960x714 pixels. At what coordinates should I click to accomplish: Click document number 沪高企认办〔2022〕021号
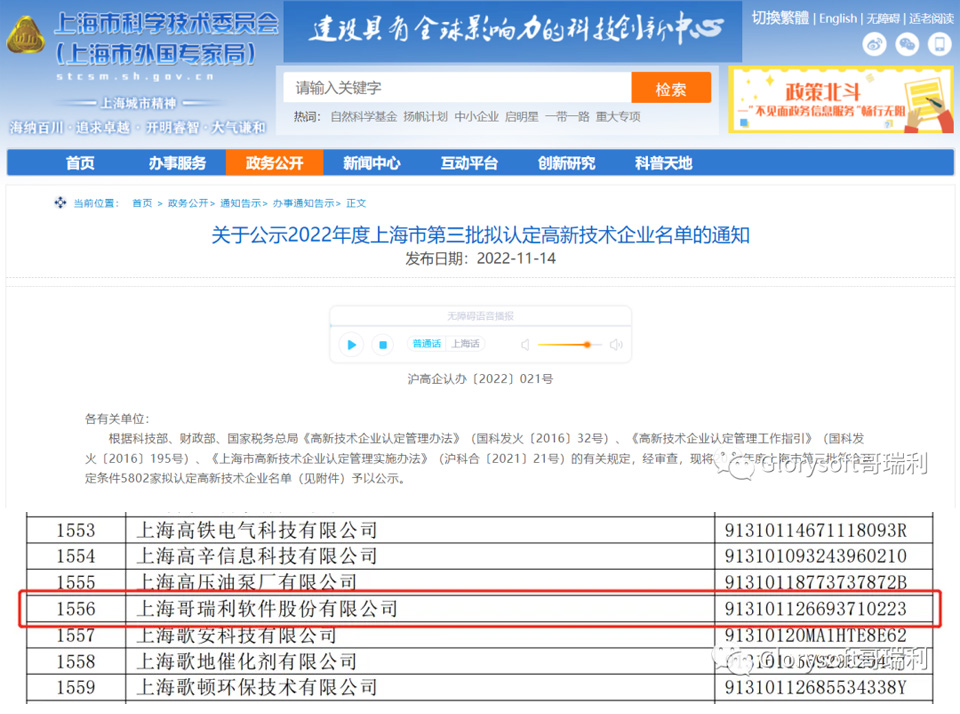tap(481, 379)
